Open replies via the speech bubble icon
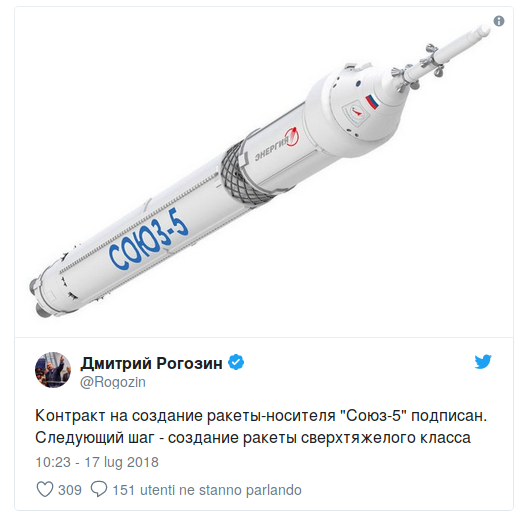Screen dimensions: 526x513 point(99,490)
